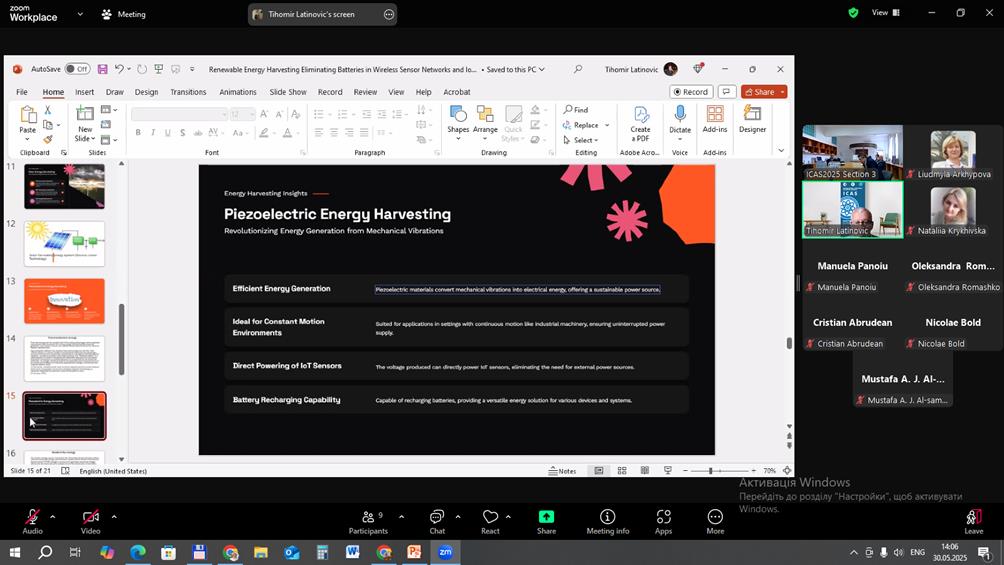This screenshot has width=1004, height=565.
Task: Open Video options arrow in Zoom
Action: click(114, 516)
